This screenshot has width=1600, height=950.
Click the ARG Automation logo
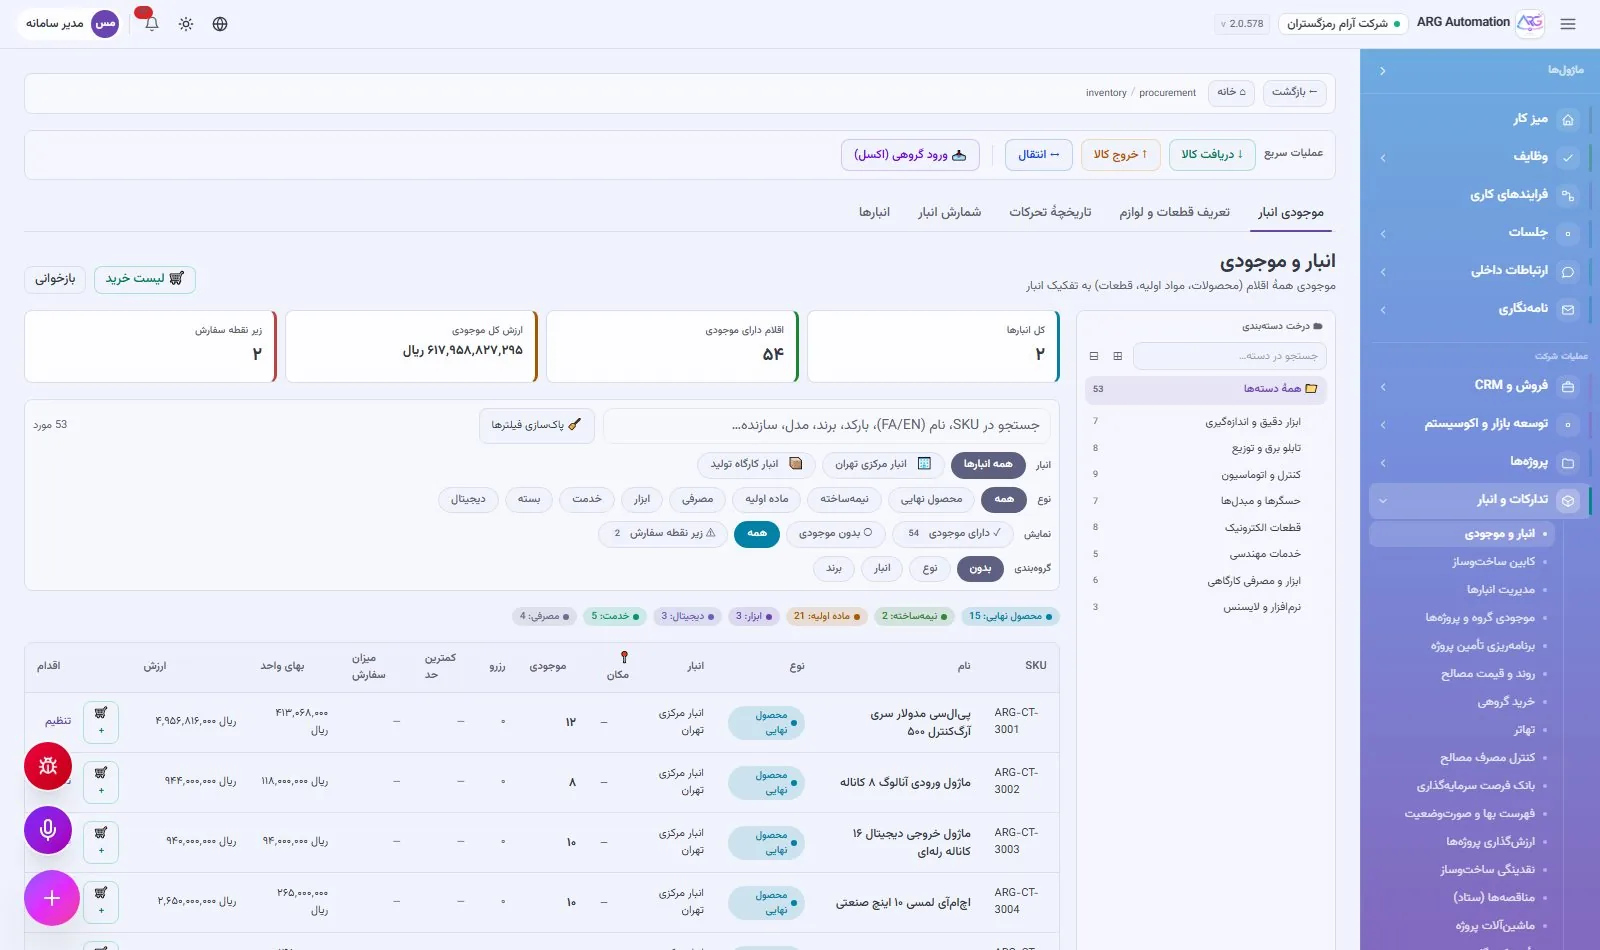[x=1530, y=23]
